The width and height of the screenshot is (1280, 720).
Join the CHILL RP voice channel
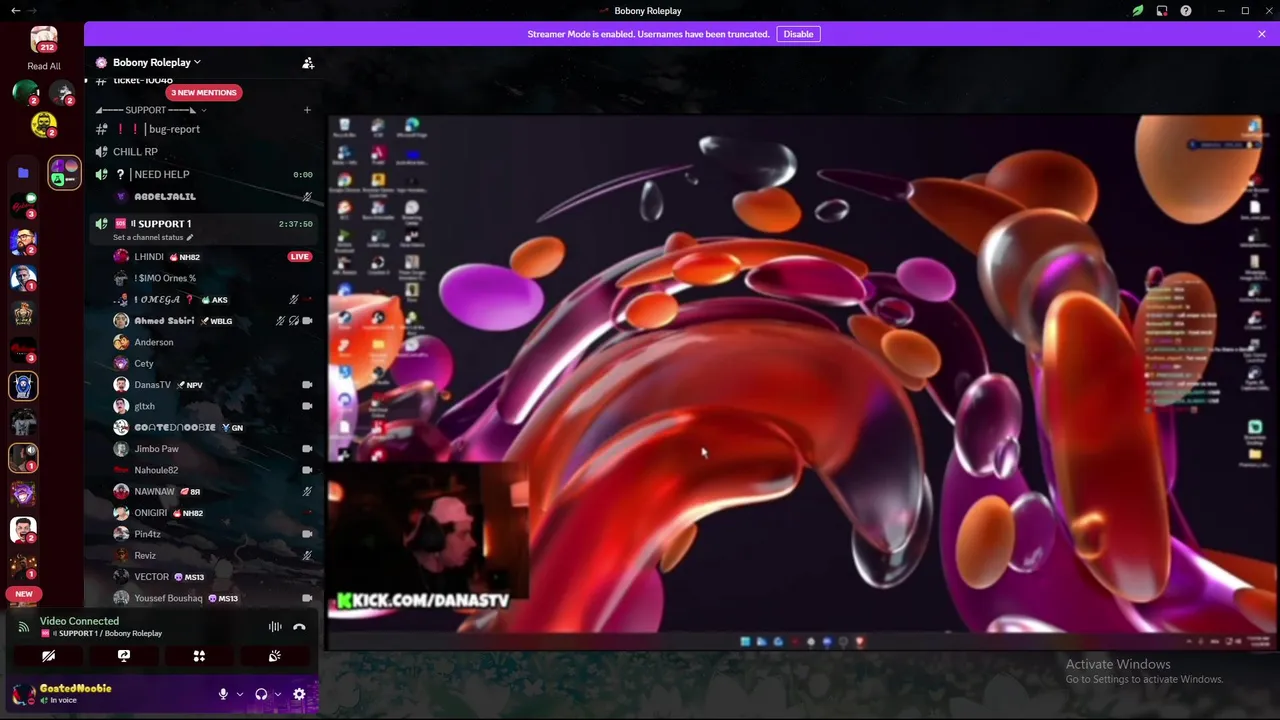click(204, 152)
